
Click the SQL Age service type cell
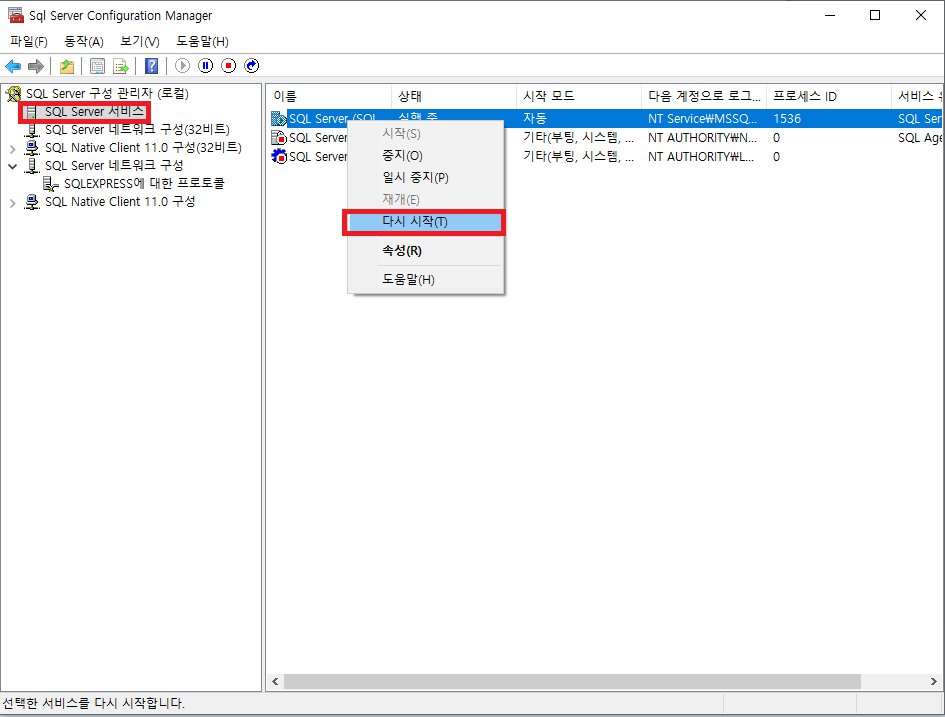coord(920,138)
